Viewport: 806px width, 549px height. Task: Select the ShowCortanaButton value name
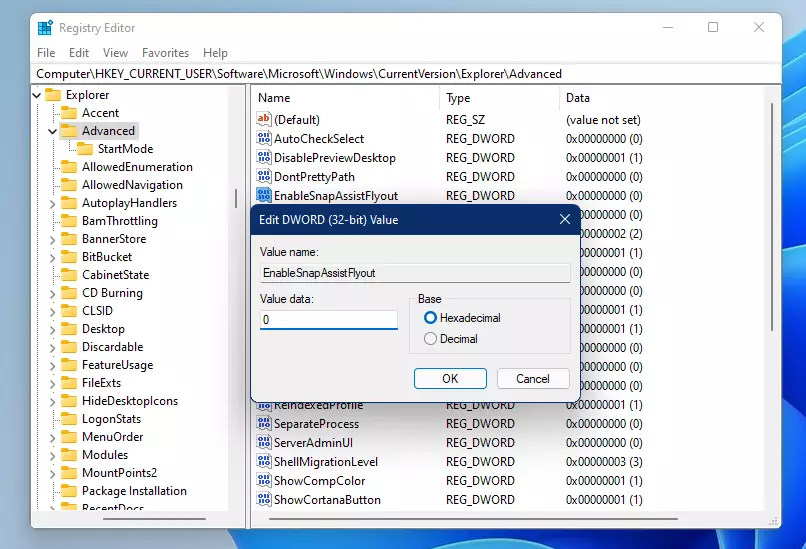coord(327,500)
